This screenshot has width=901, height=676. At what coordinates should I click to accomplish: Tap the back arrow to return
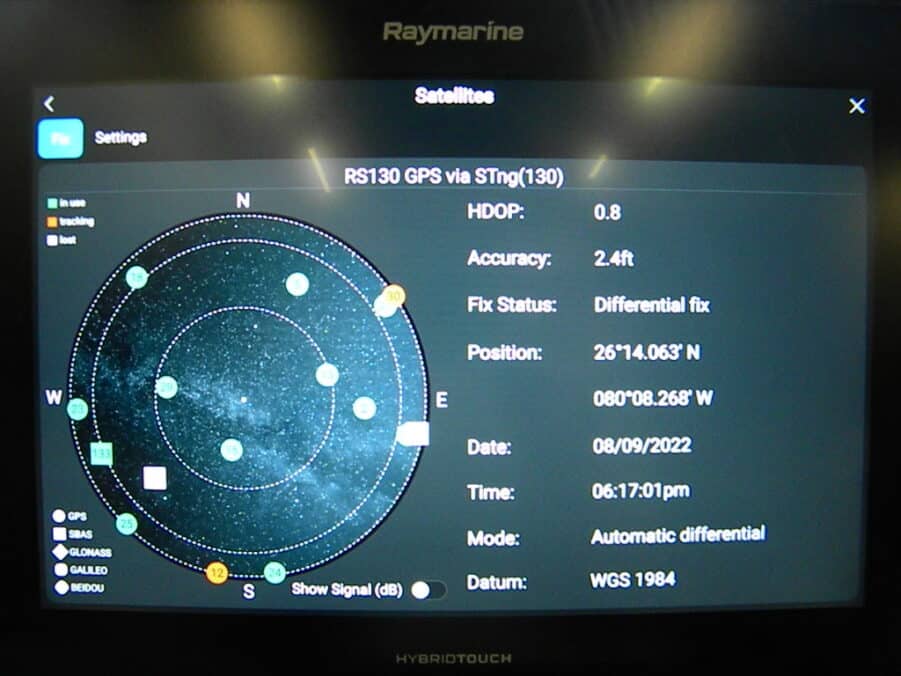tap(48, 103)
